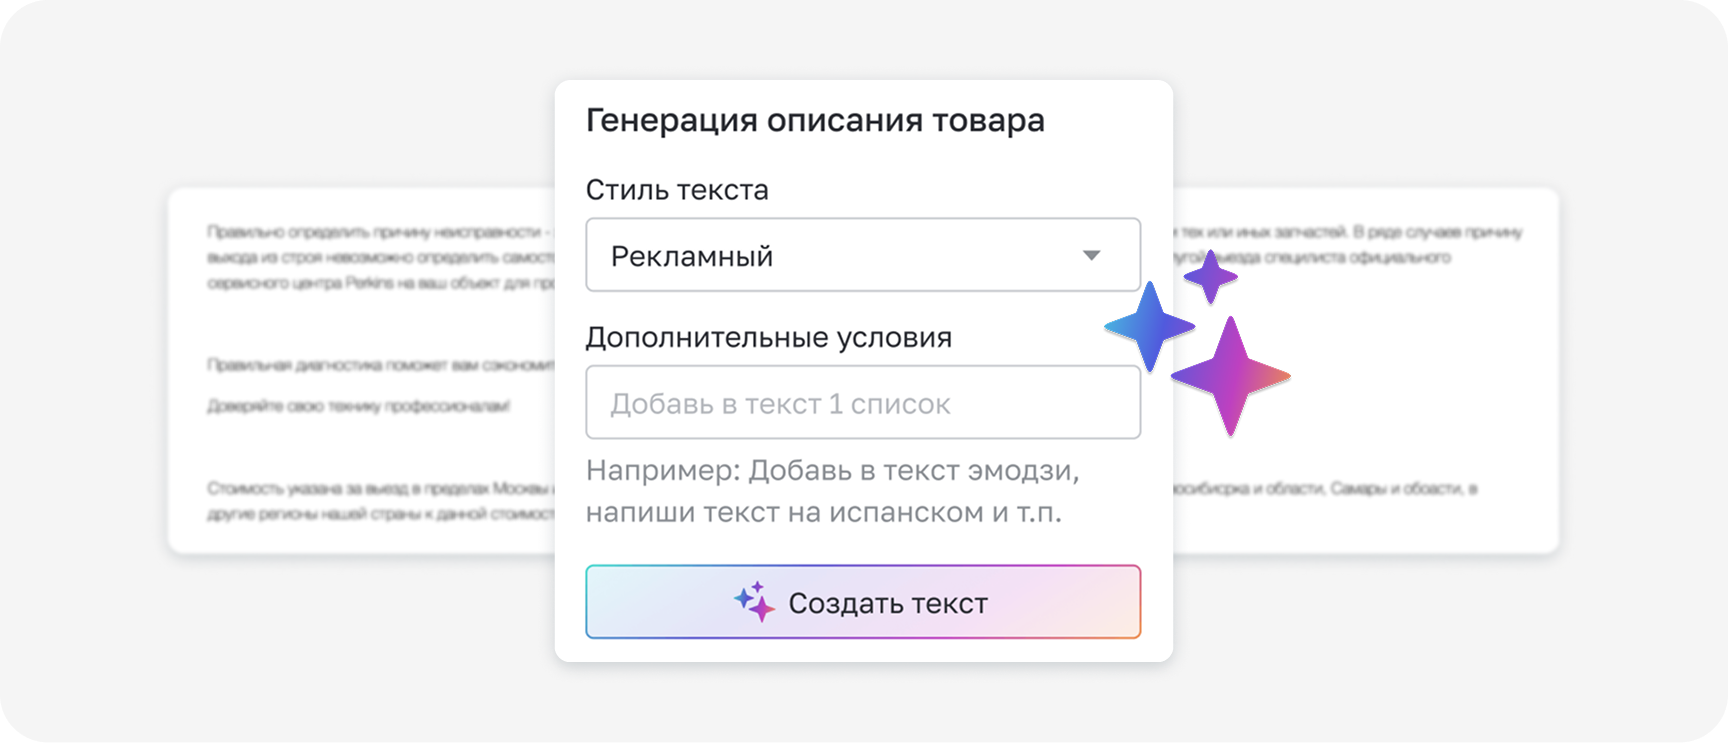
Task: Open the Стиль текста dropdown showing Рекламный
Action: [x=863, y=255]
